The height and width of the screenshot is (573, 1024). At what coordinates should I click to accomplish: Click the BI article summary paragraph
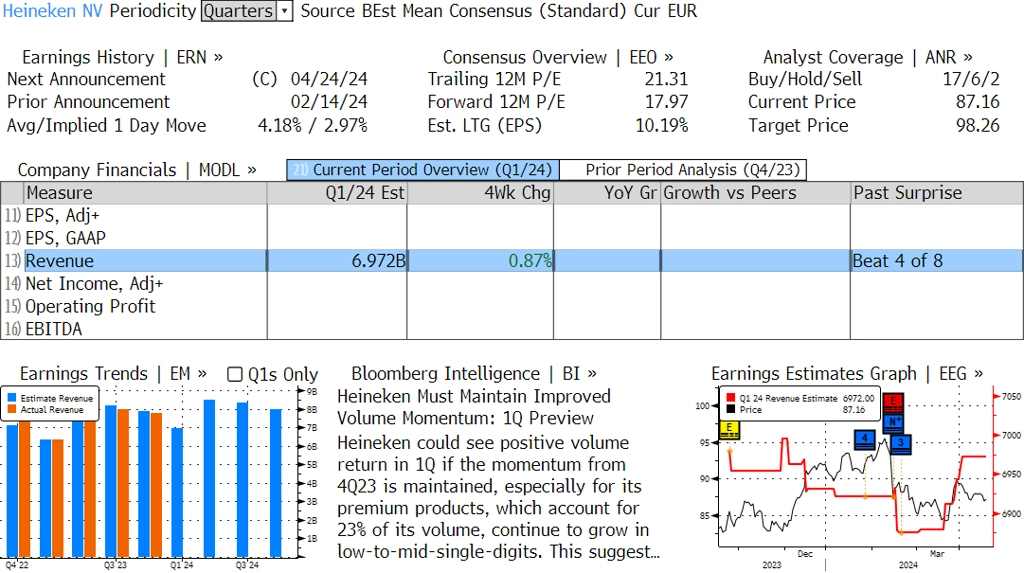coord(498,497)
